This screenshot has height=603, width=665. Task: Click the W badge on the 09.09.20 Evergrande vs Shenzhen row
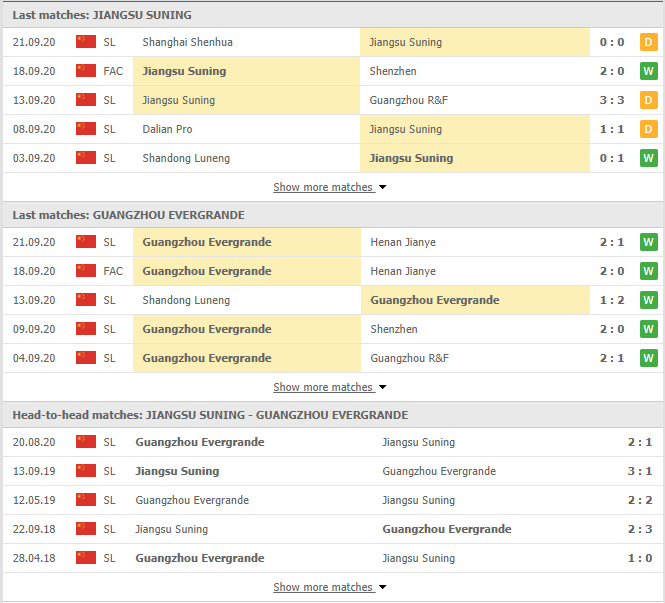648,329
